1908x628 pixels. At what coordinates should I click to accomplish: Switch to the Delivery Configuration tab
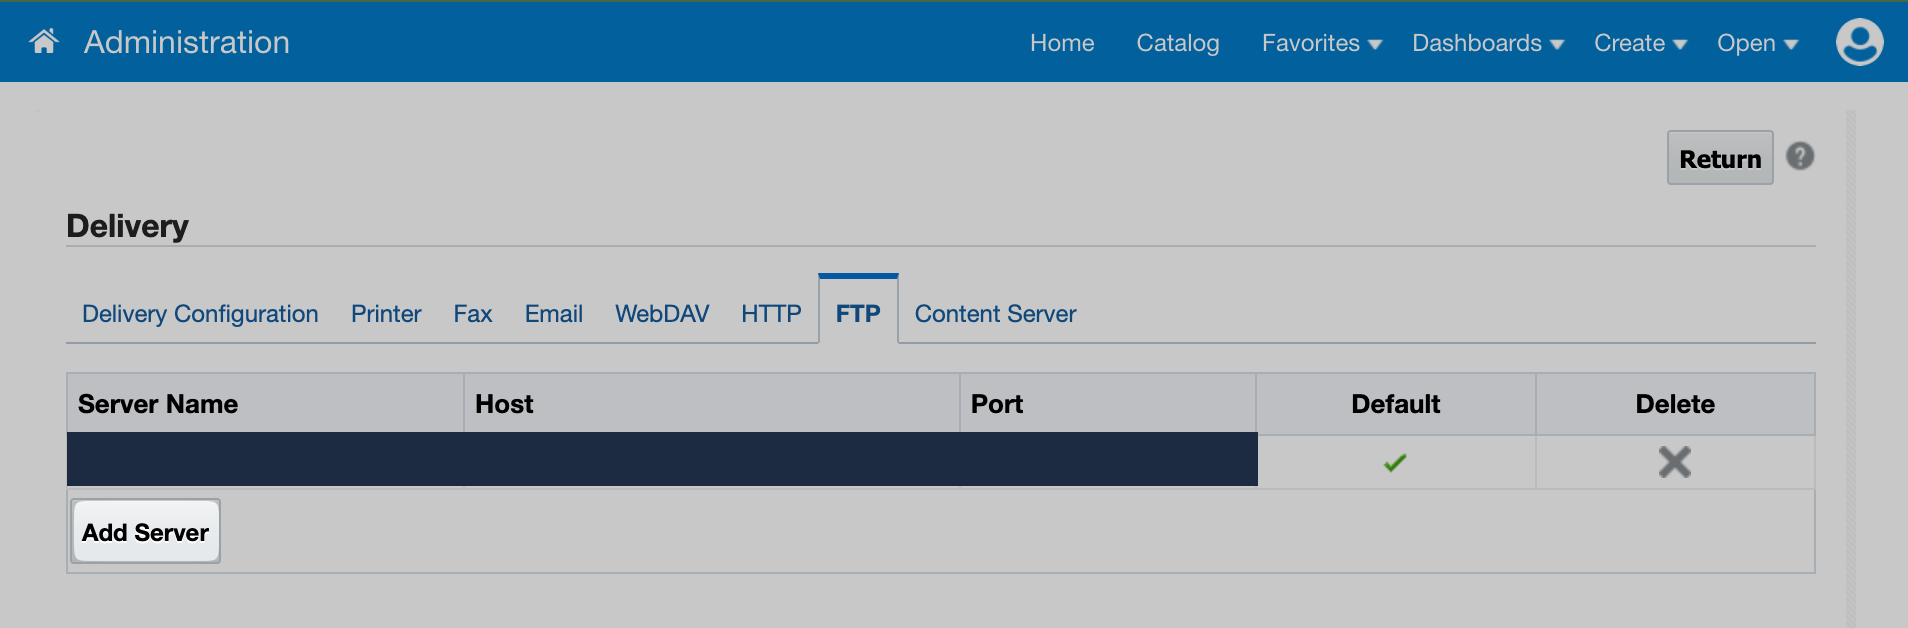(200, 314)
